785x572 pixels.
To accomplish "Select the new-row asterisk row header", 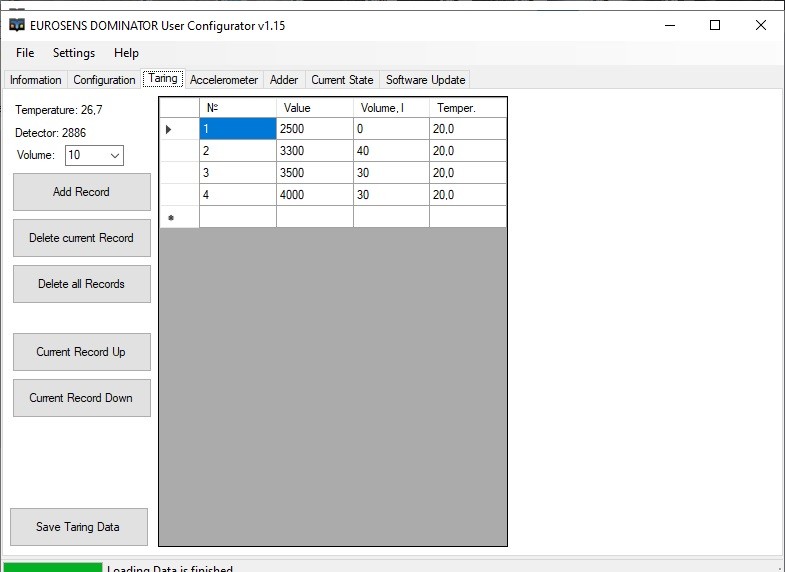I will click(180, 217).
